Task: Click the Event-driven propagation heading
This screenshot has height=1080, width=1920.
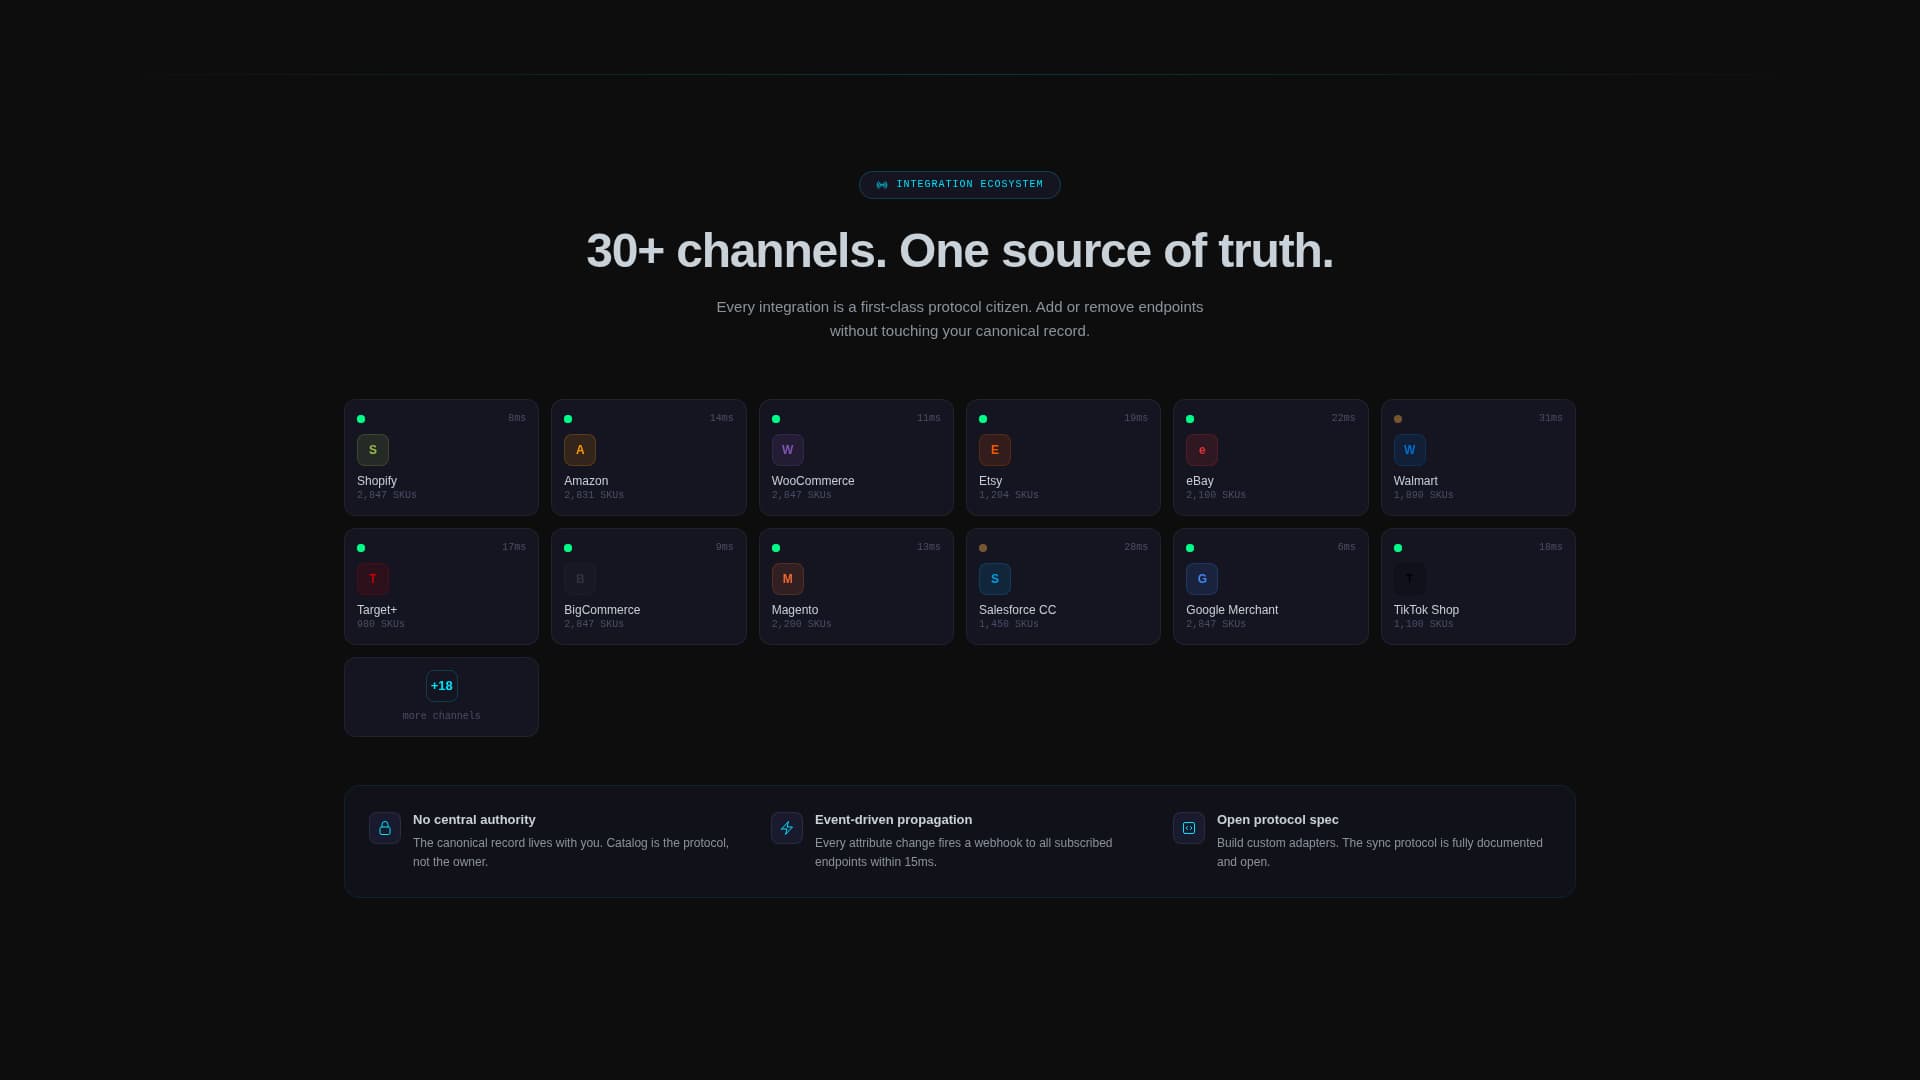Action: (x=893, y=820)
